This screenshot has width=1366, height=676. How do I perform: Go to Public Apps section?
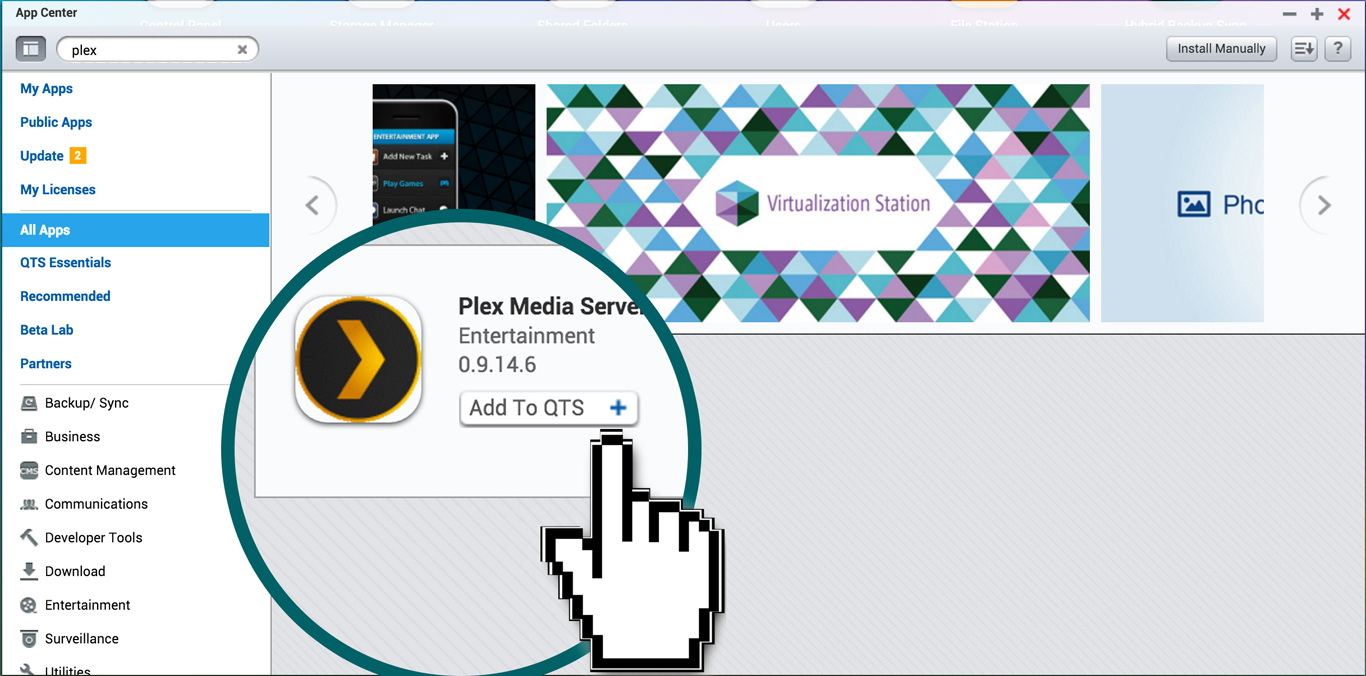[56, 122]
